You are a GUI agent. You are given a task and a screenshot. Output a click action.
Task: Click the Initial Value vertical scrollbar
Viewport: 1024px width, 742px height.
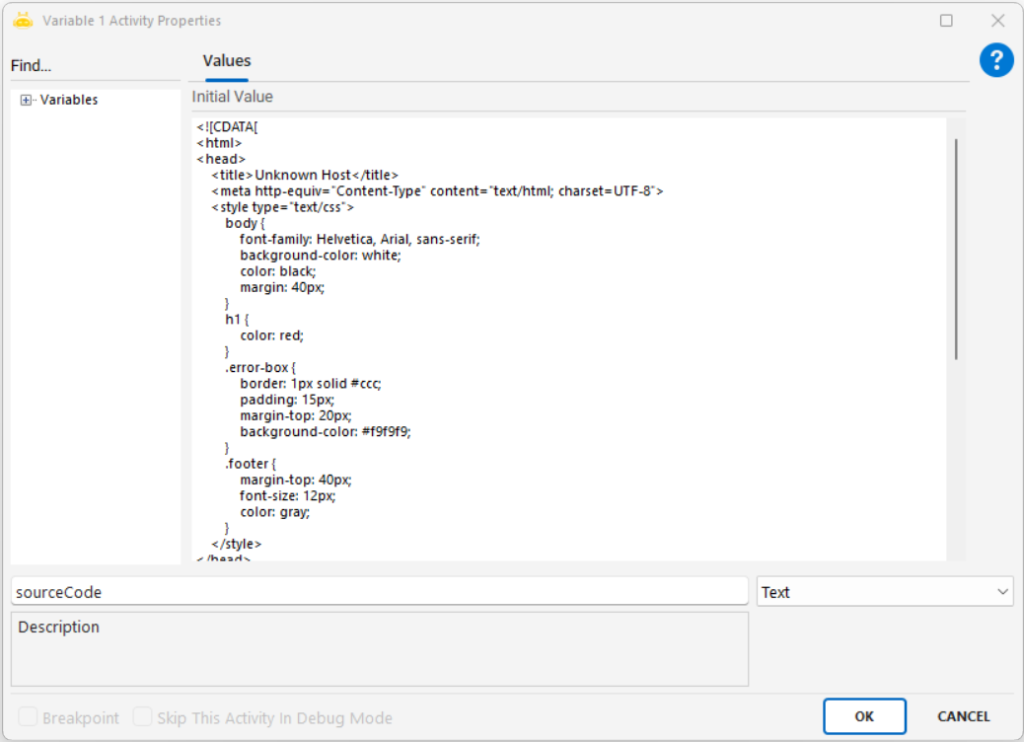(956, 250)
